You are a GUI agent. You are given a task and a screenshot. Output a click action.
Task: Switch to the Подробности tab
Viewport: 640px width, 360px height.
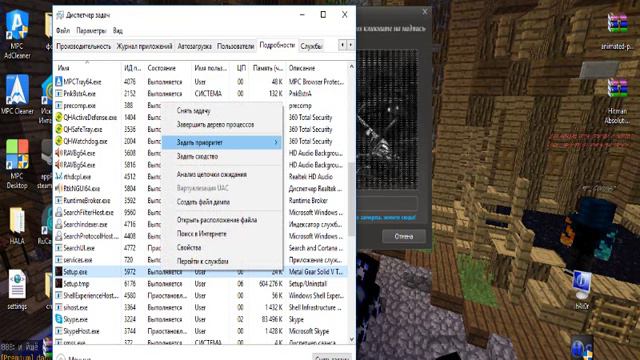[x=277, y=45]
